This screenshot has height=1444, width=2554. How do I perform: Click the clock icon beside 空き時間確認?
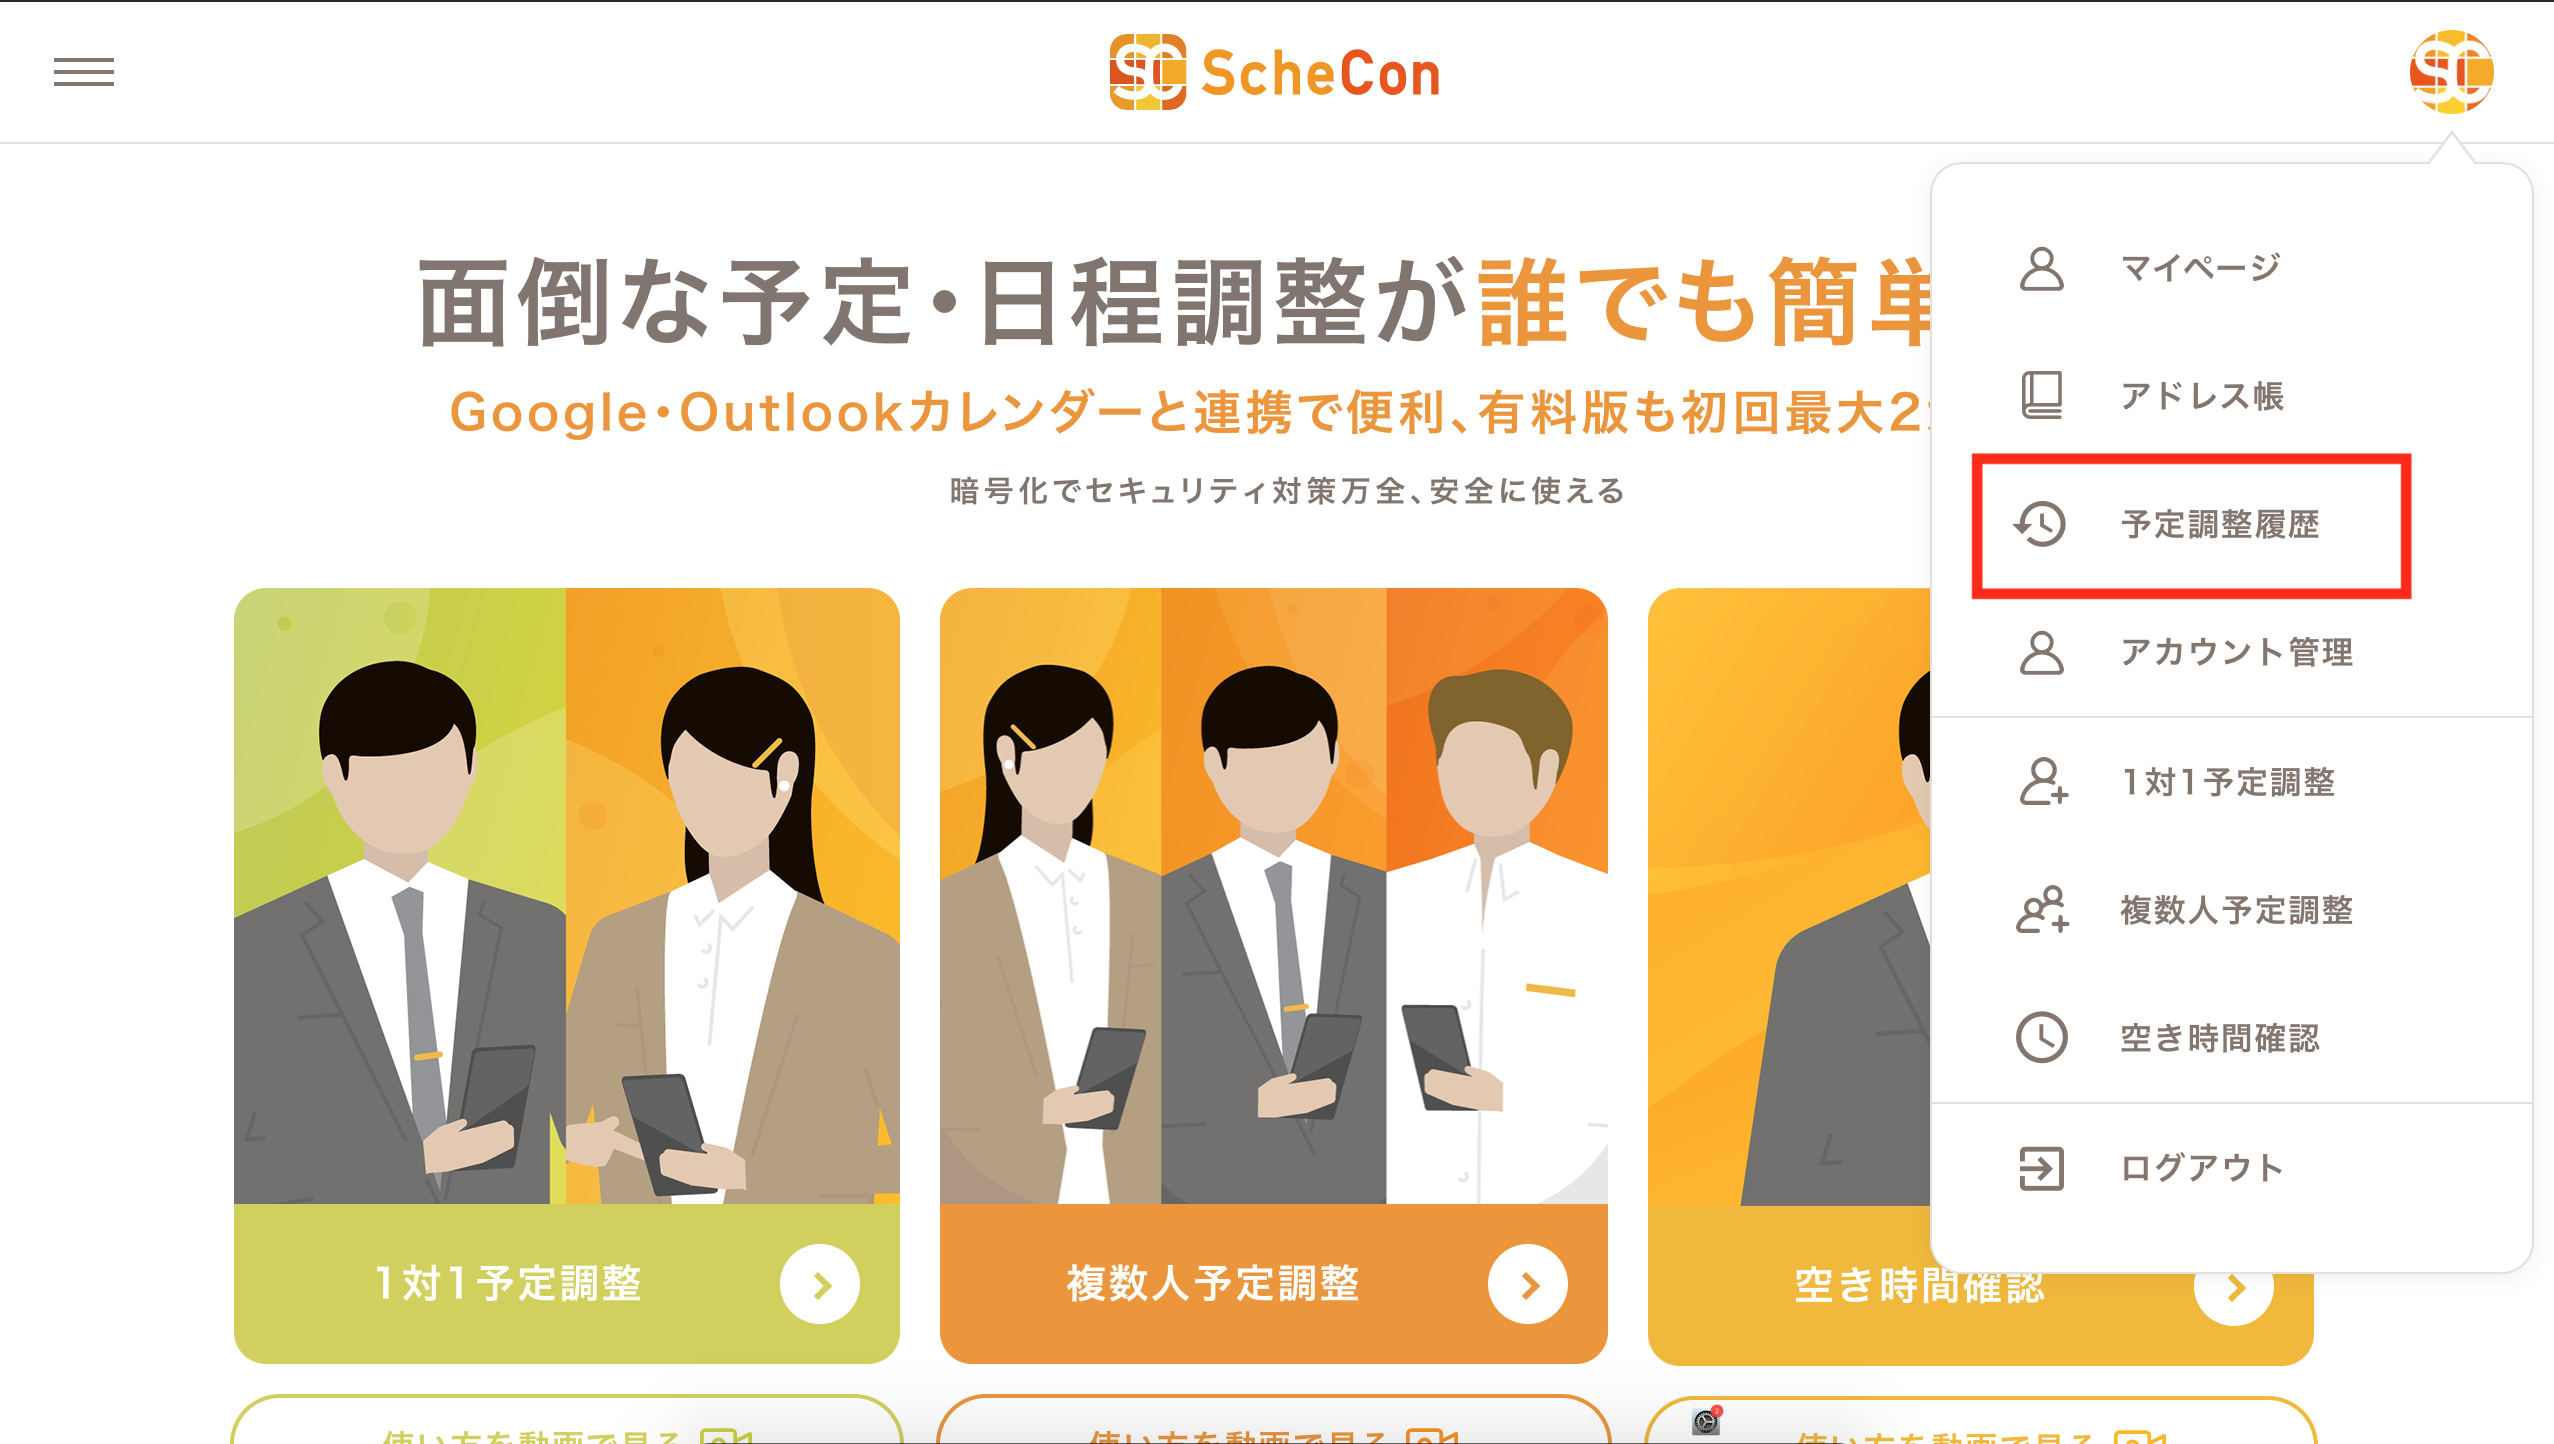click(x=2041, y=1038)
